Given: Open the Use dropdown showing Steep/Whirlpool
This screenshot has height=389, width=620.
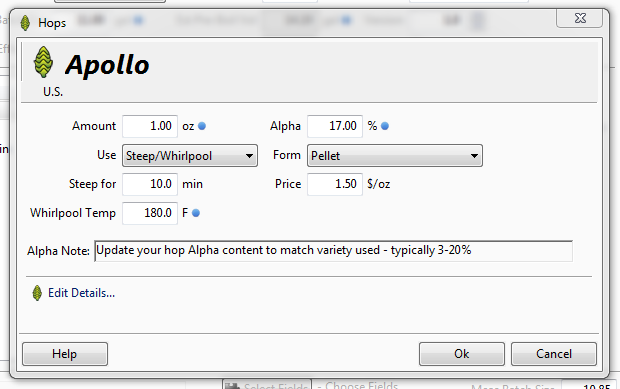Looking at the screenshot, I should click(x=190, y=155).
